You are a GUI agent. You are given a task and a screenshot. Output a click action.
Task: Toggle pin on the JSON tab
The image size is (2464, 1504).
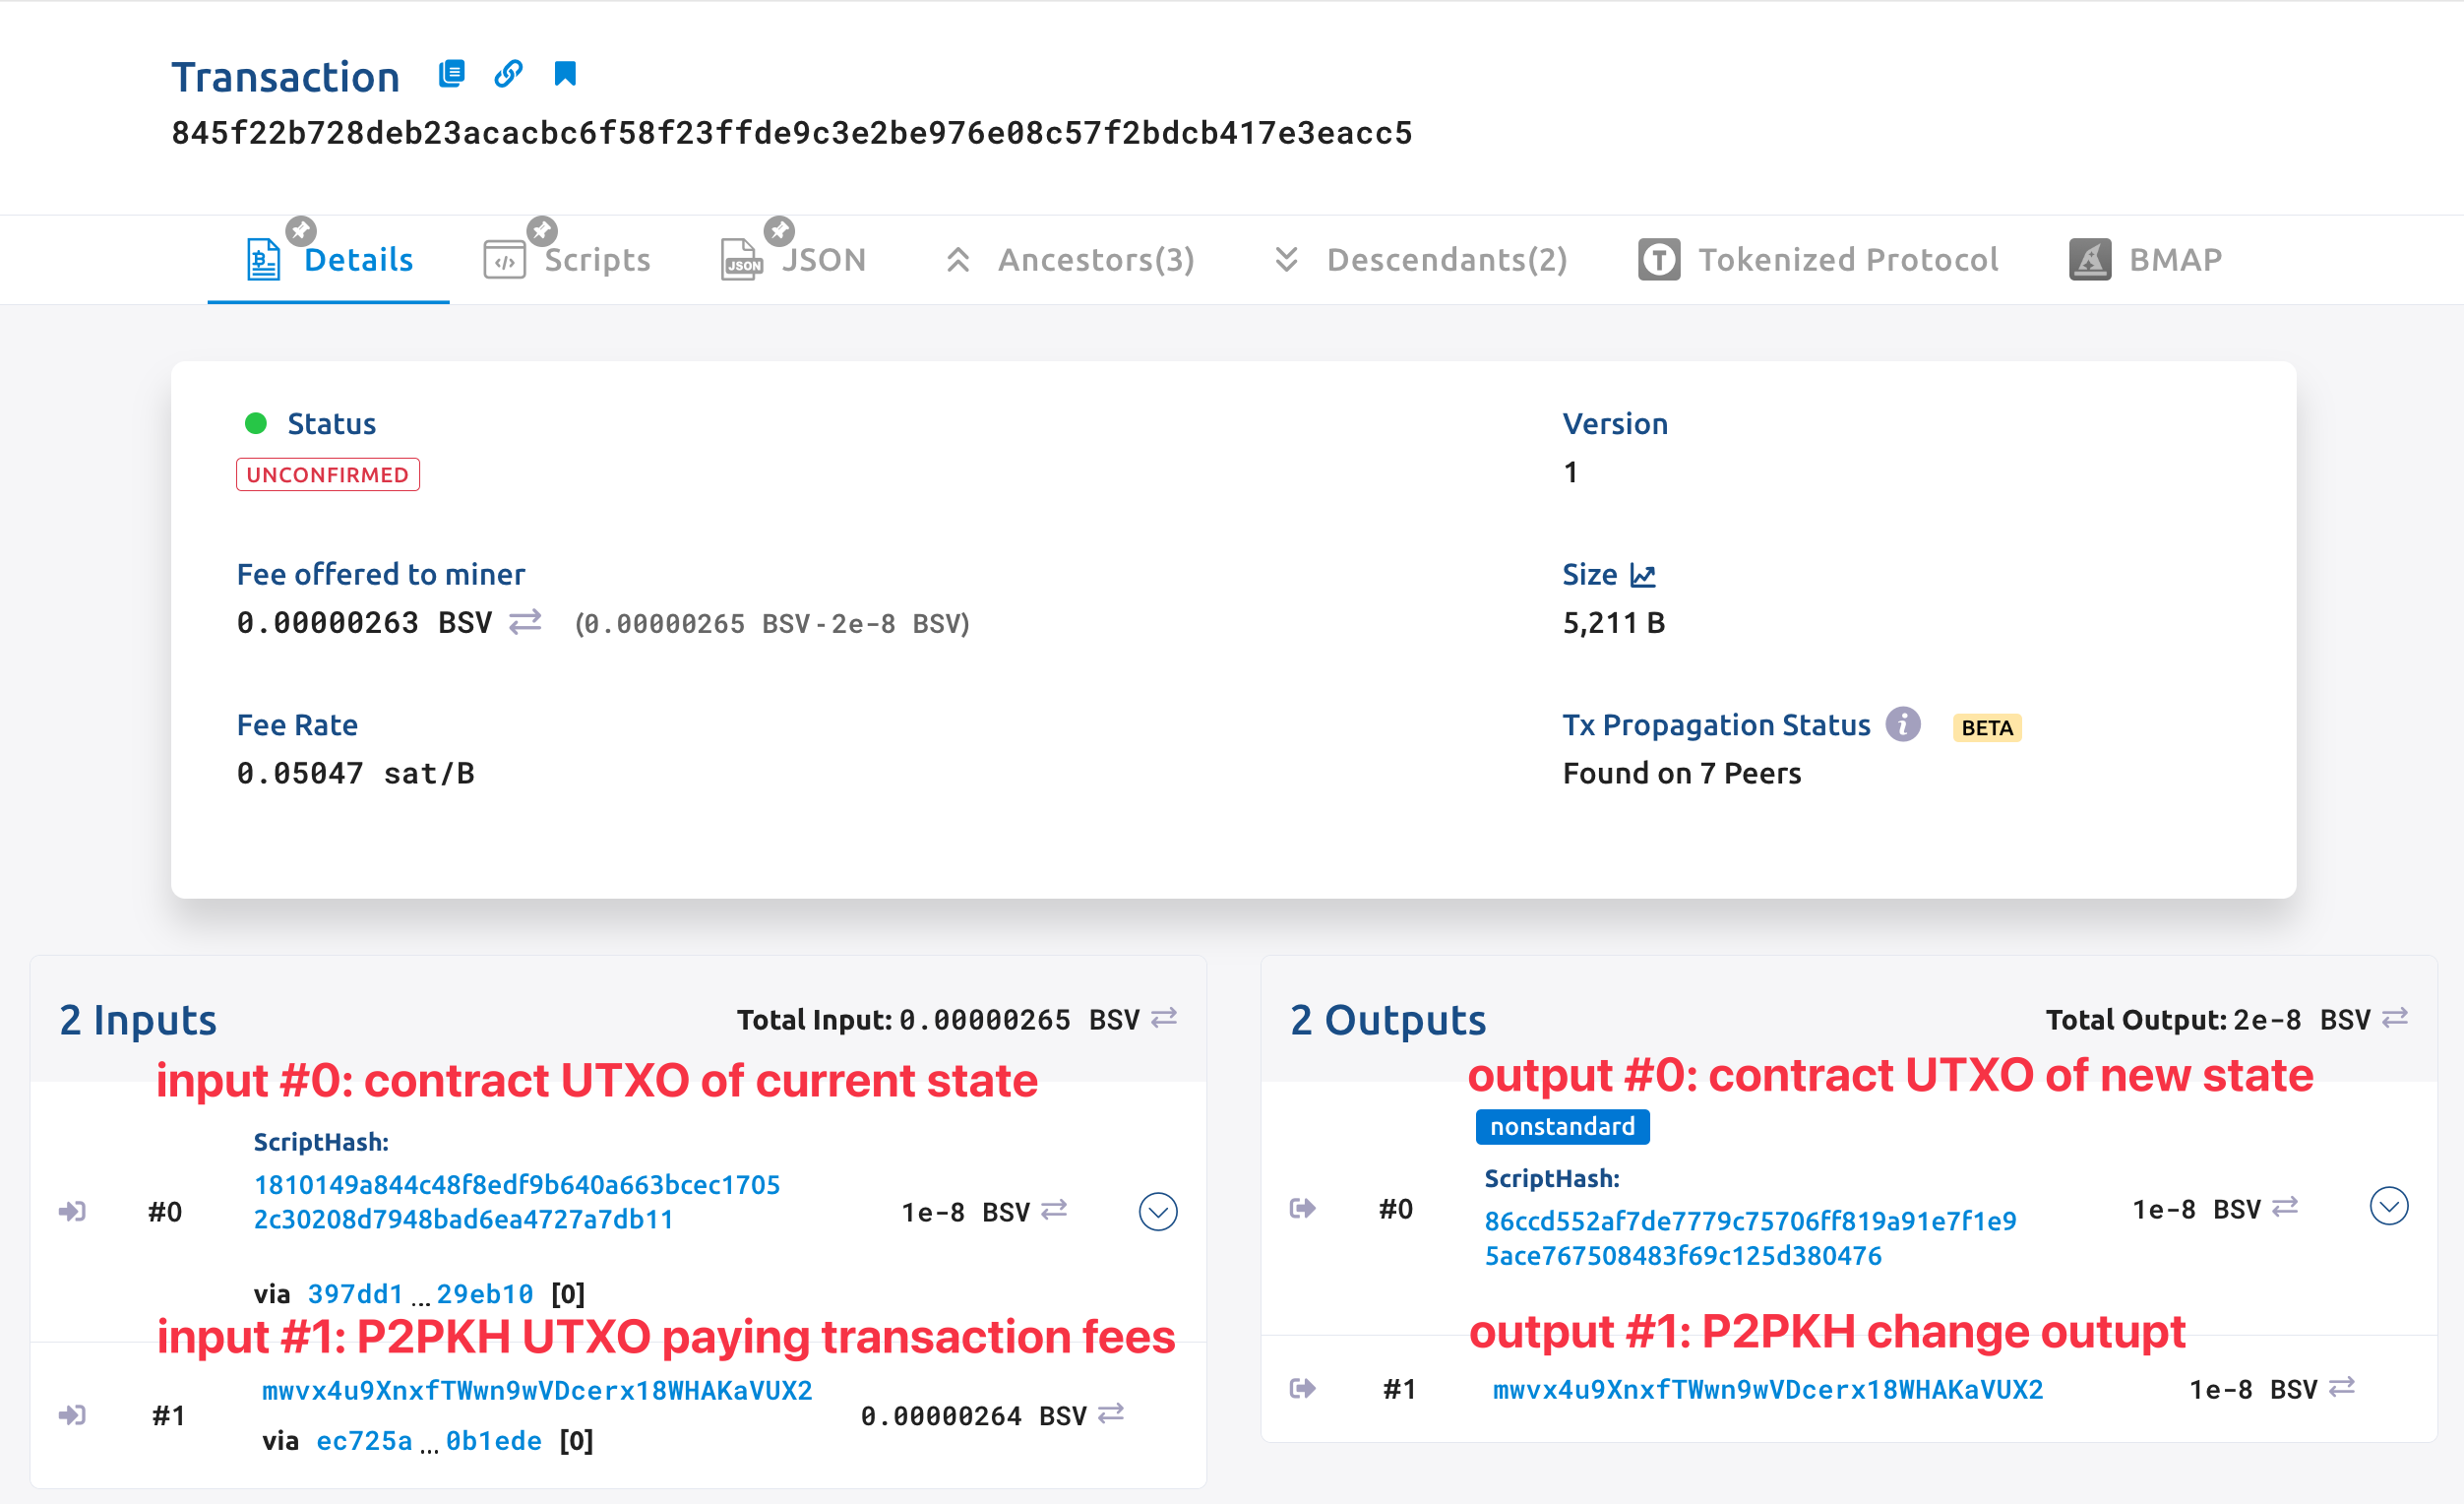(x=779, y=230)
